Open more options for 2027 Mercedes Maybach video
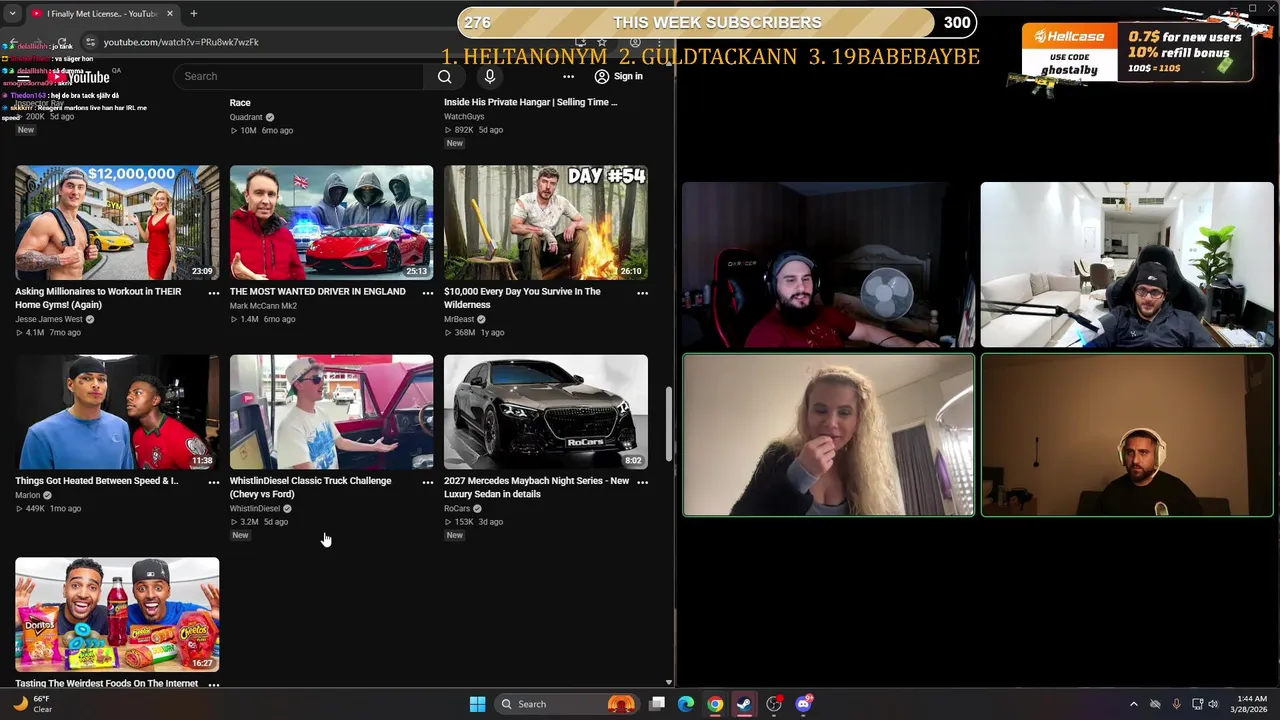This screenshot has height=720, width=1280. click(642, 482)
